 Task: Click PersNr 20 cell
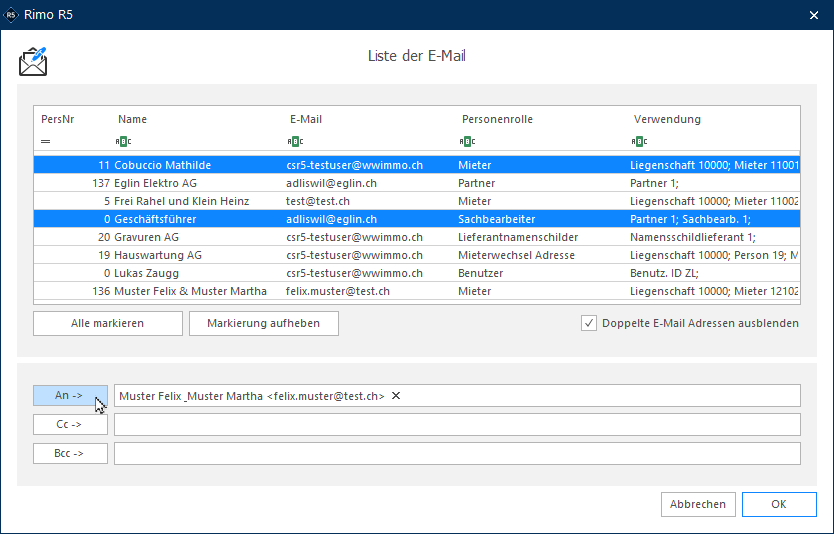tap(104, 237)
